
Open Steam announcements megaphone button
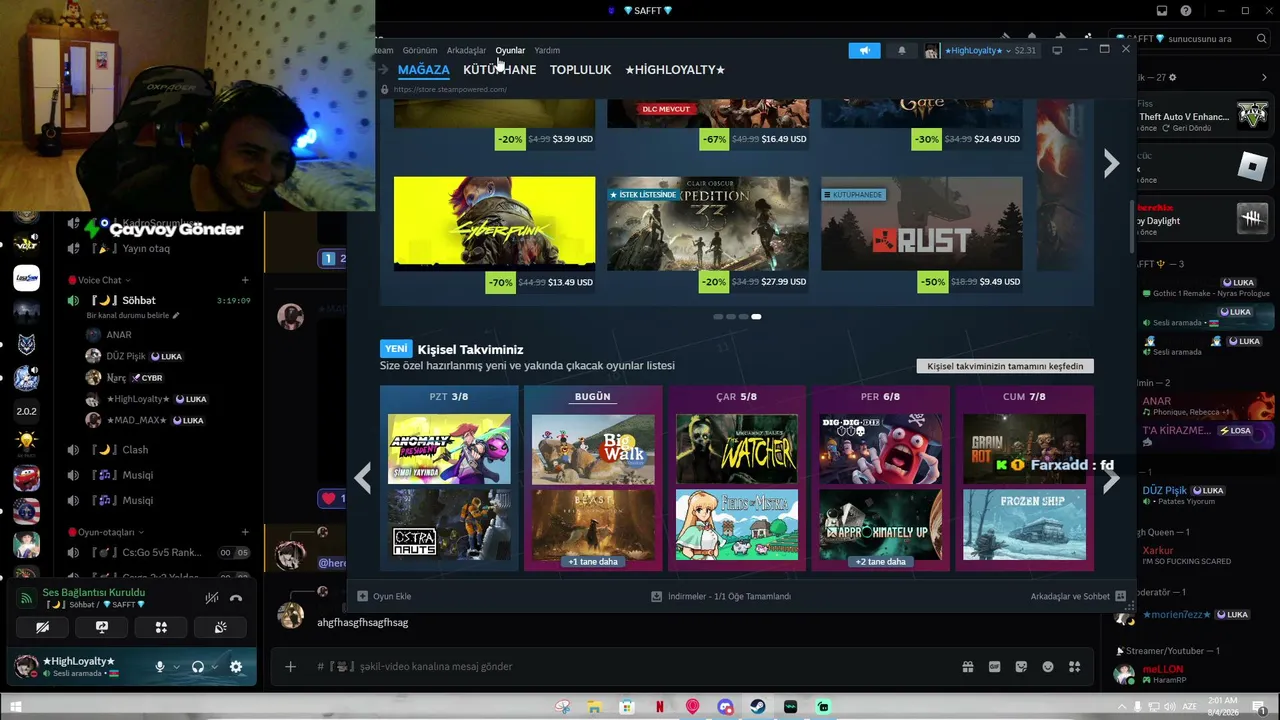[x=864, y=50]
